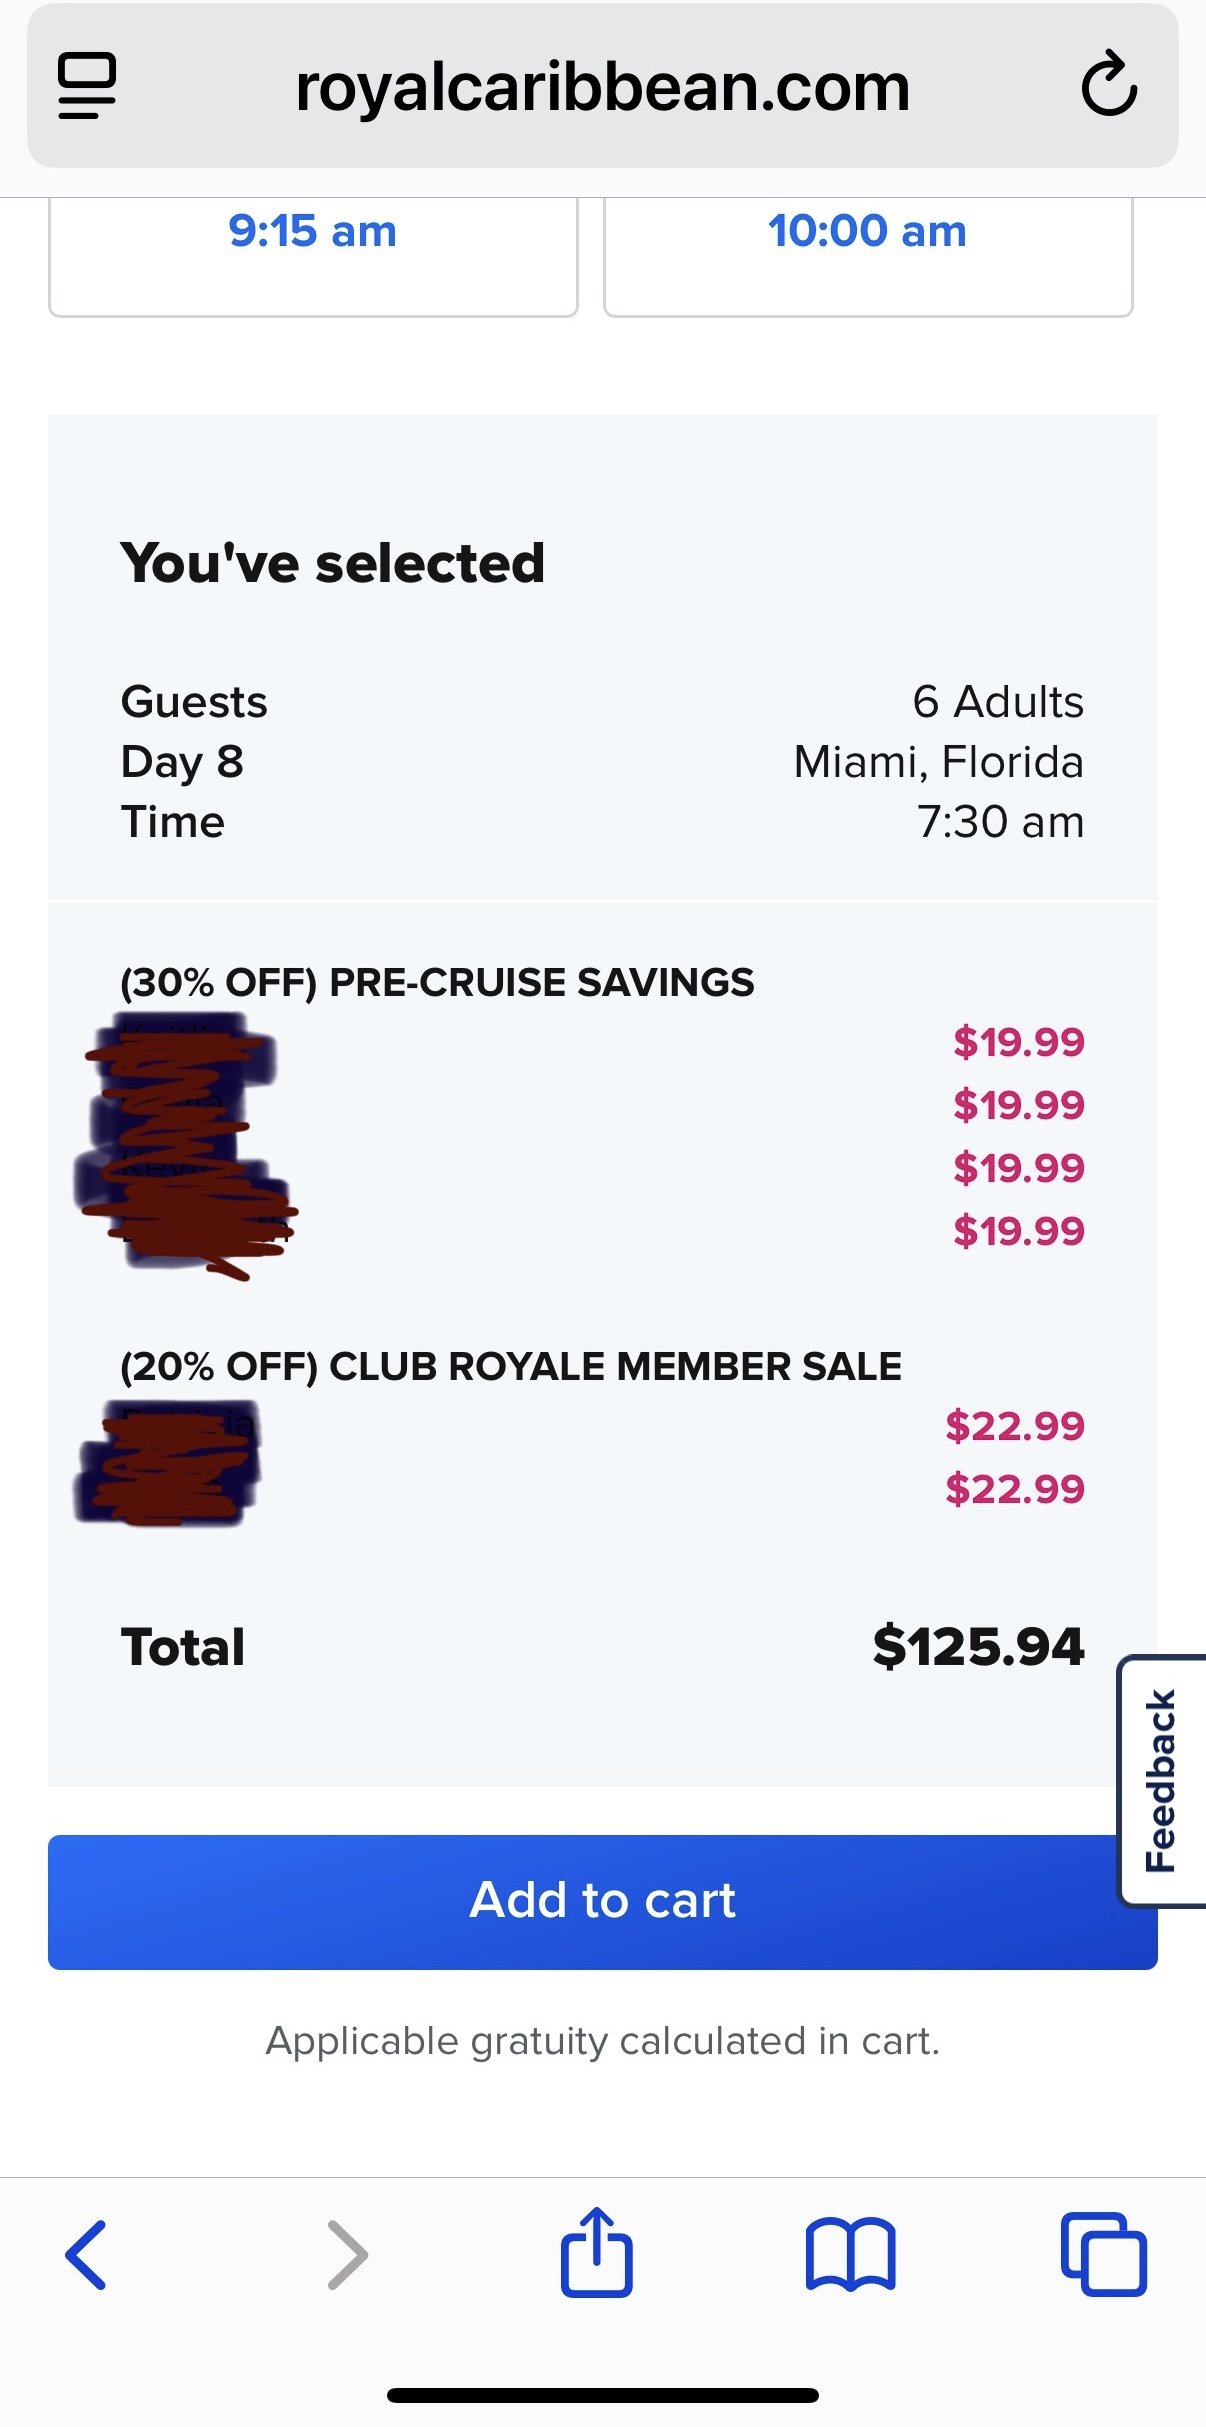Go back to the previous page
Image resolution: width=1206 pixels, height=2427 pixels.
tap(86, 2254)
